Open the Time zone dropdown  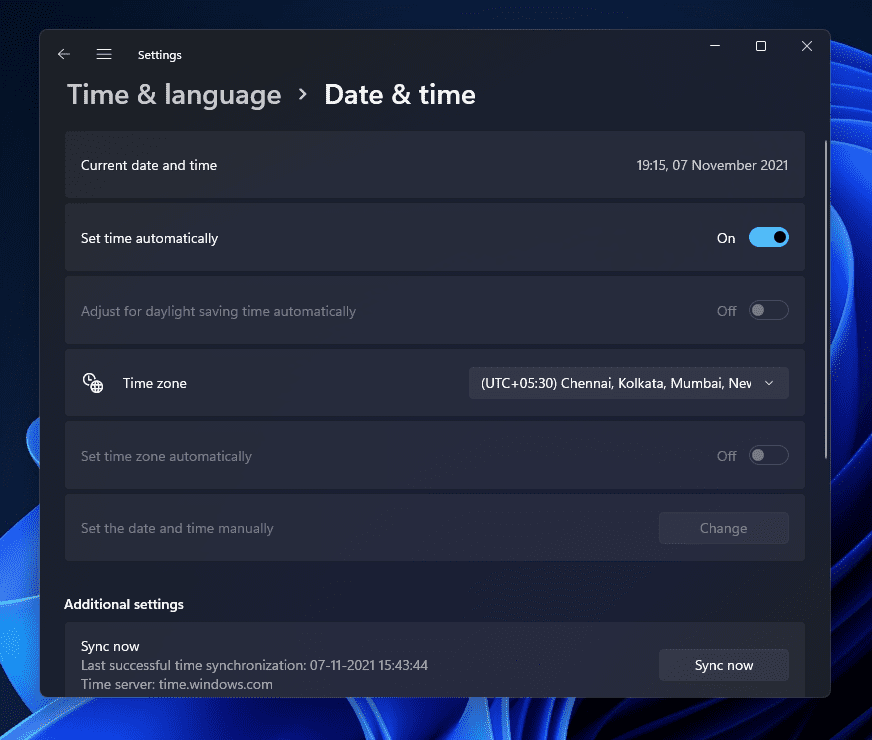(628, 383)
